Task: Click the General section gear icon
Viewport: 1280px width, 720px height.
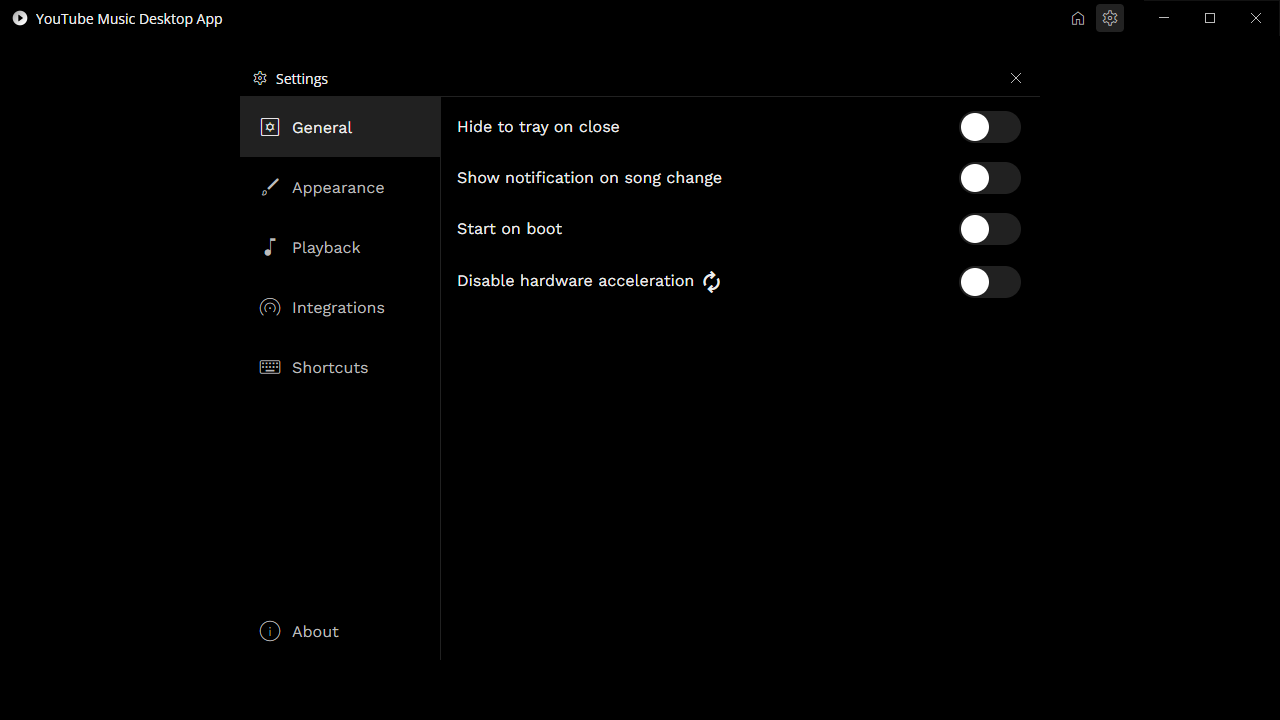Action: [269, 127]
